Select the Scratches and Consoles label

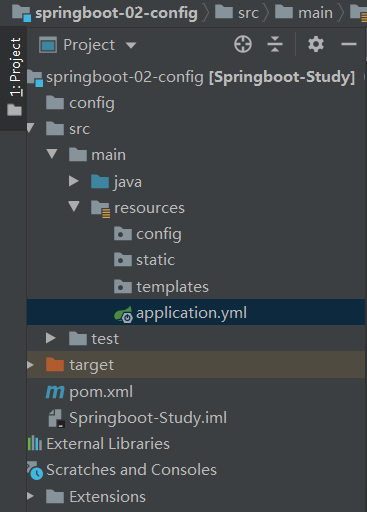131,470
